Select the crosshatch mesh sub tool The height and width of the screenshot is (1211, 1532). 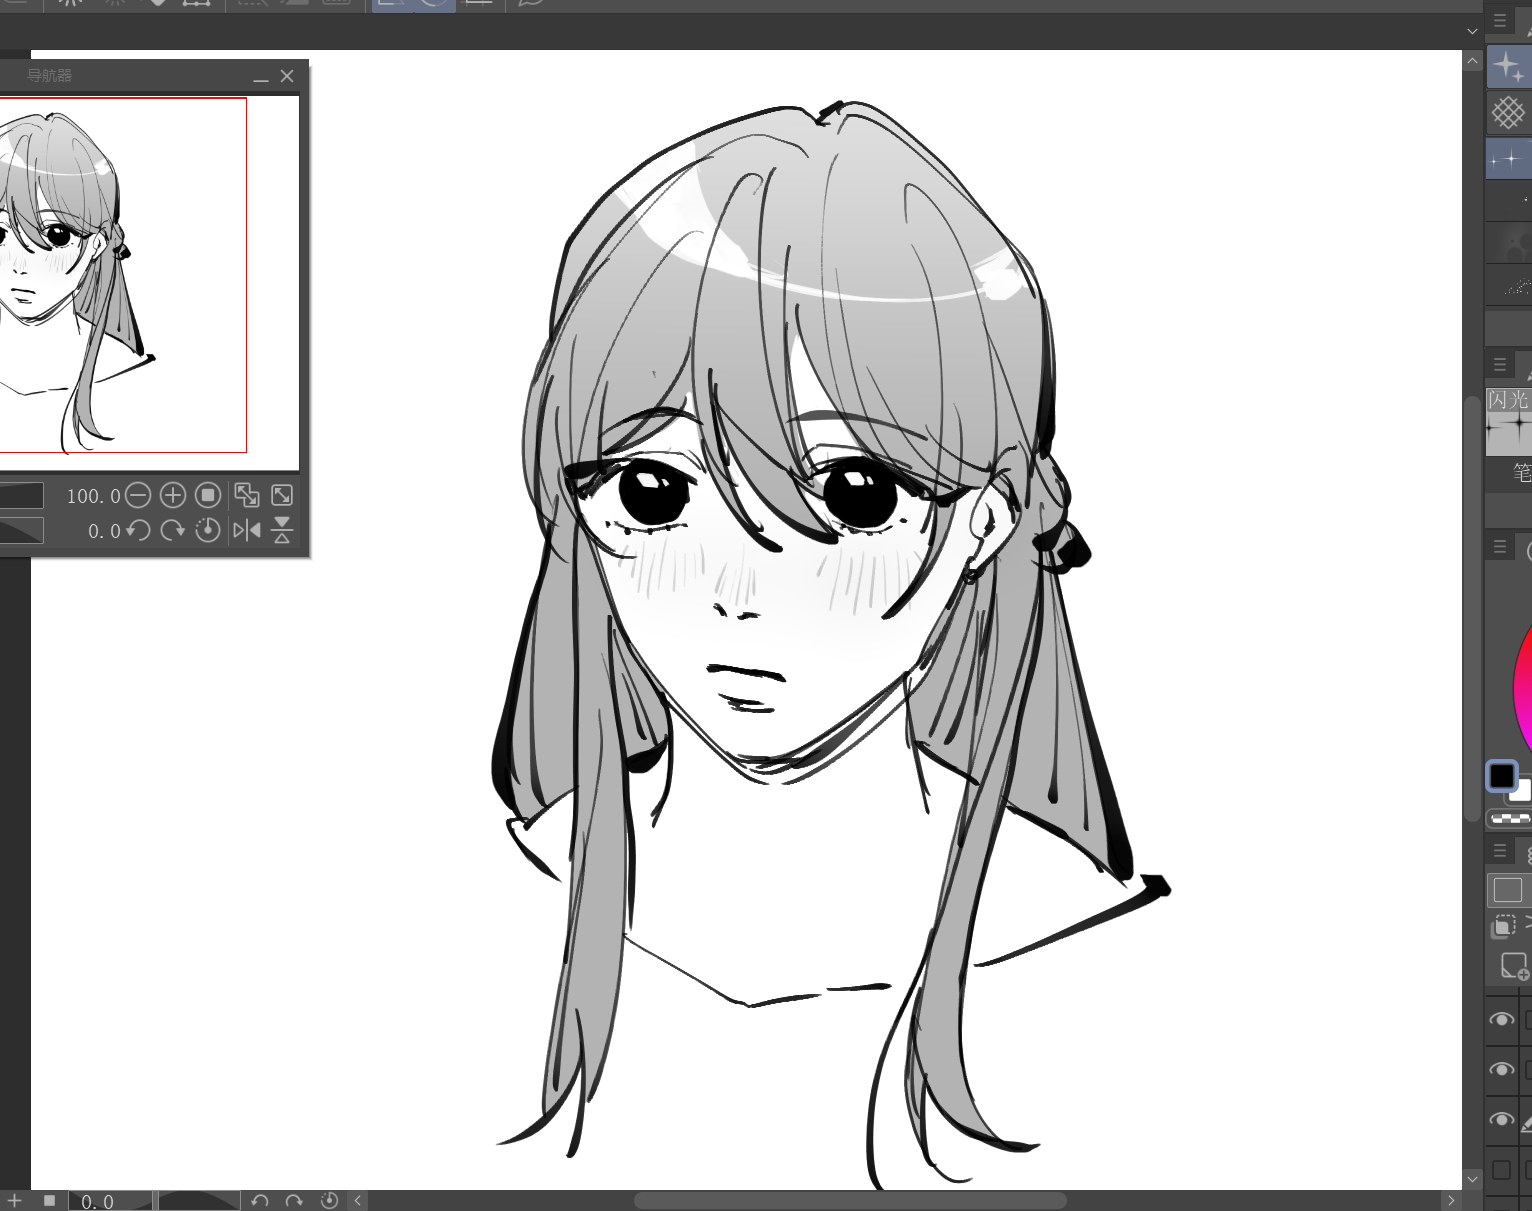1507,112
